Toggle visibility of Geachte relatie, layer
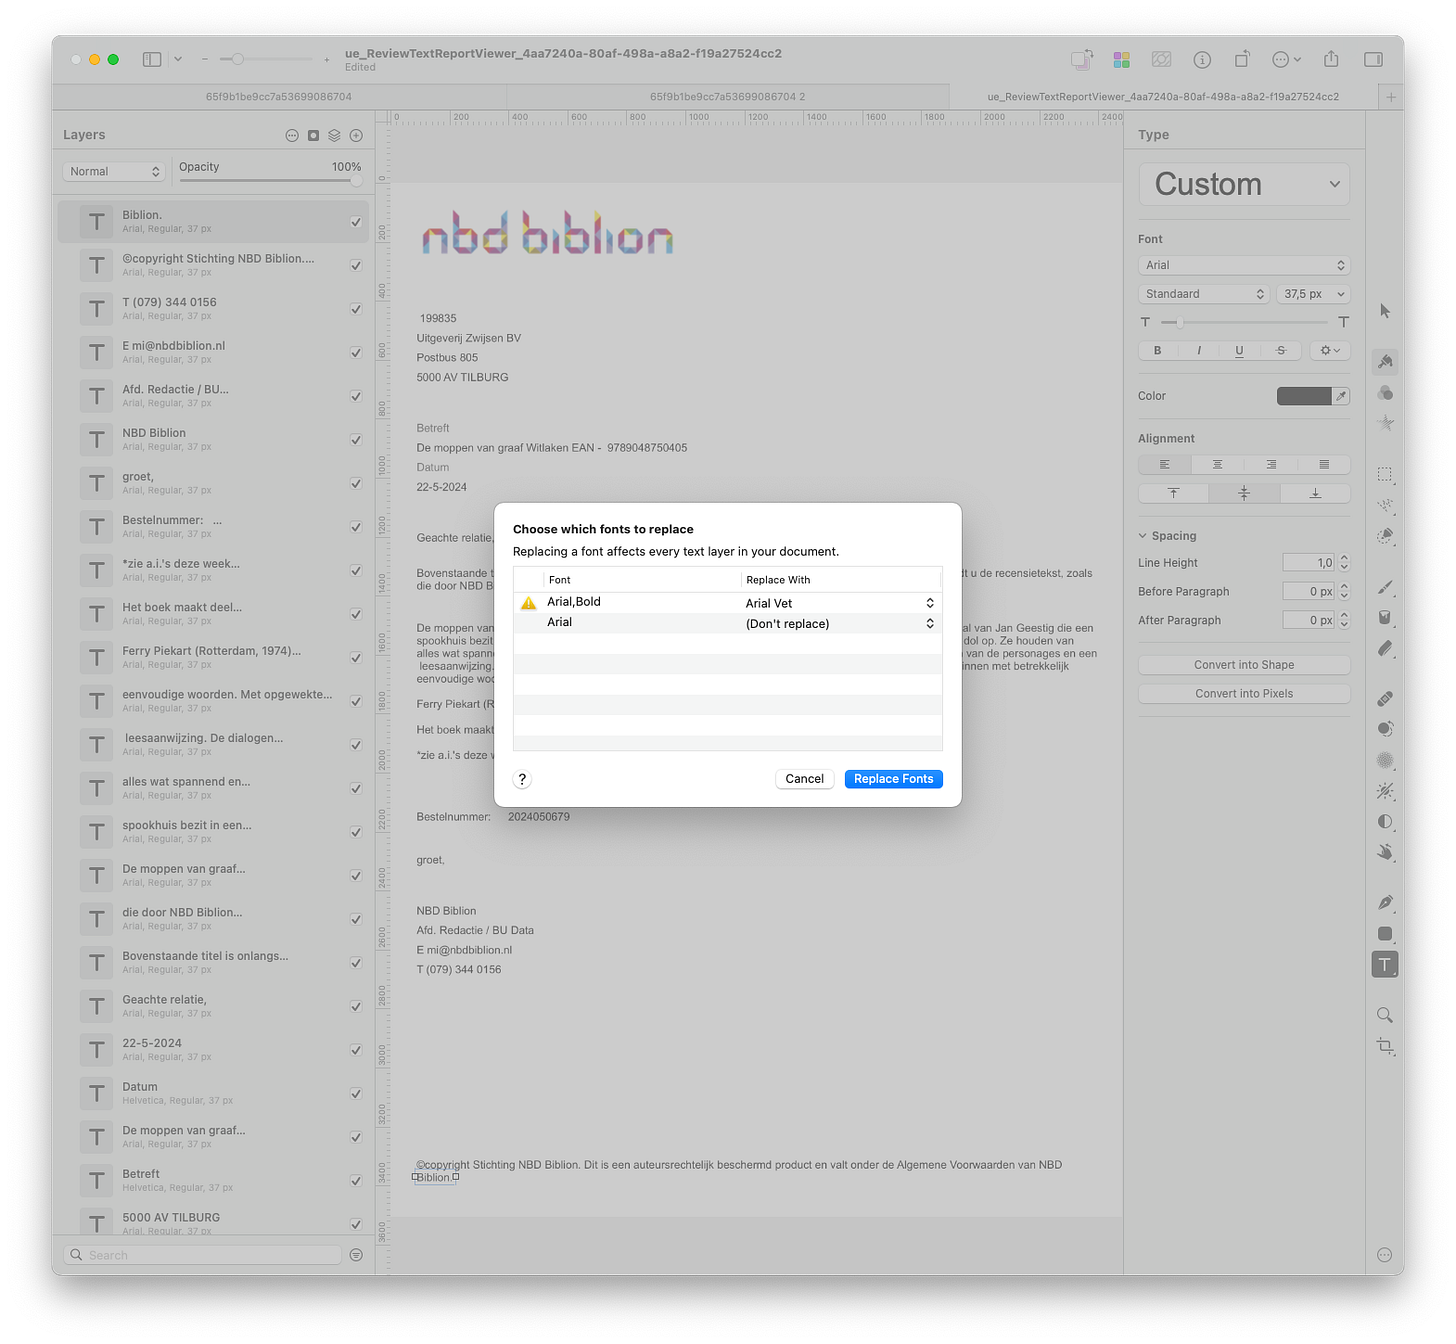This screenshot has height=1344, width=1456. pos(356,1006)
